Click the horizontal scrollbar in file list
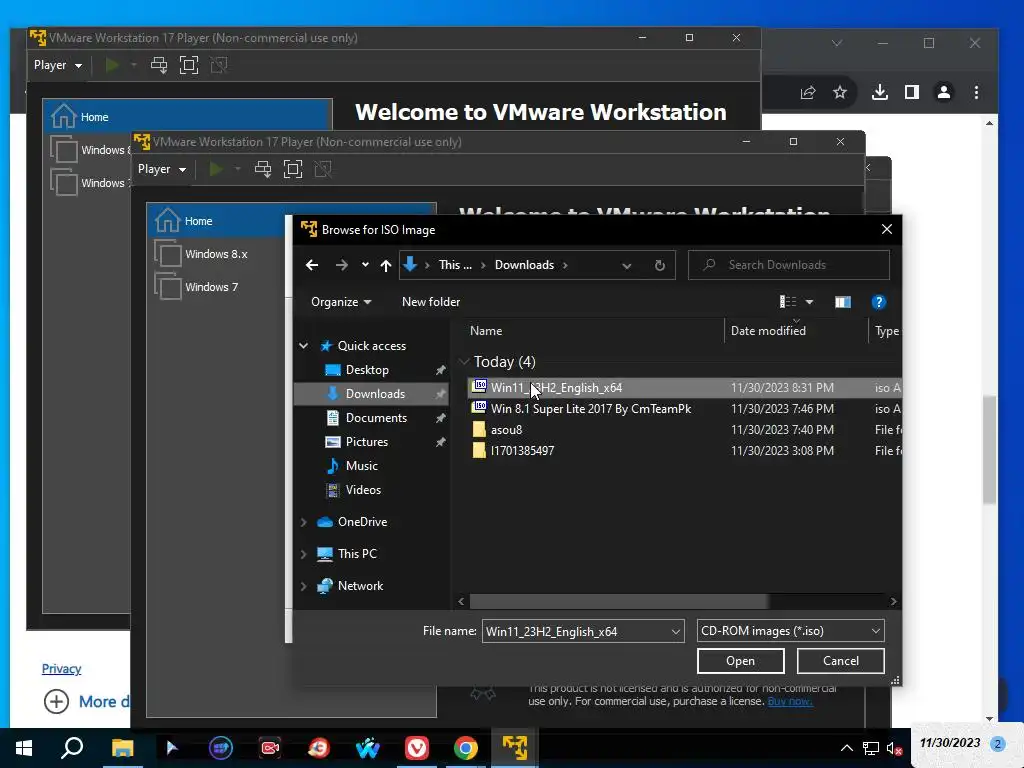Image resolution: width=1024 pixels, height=768 pixels. point(619,601)
